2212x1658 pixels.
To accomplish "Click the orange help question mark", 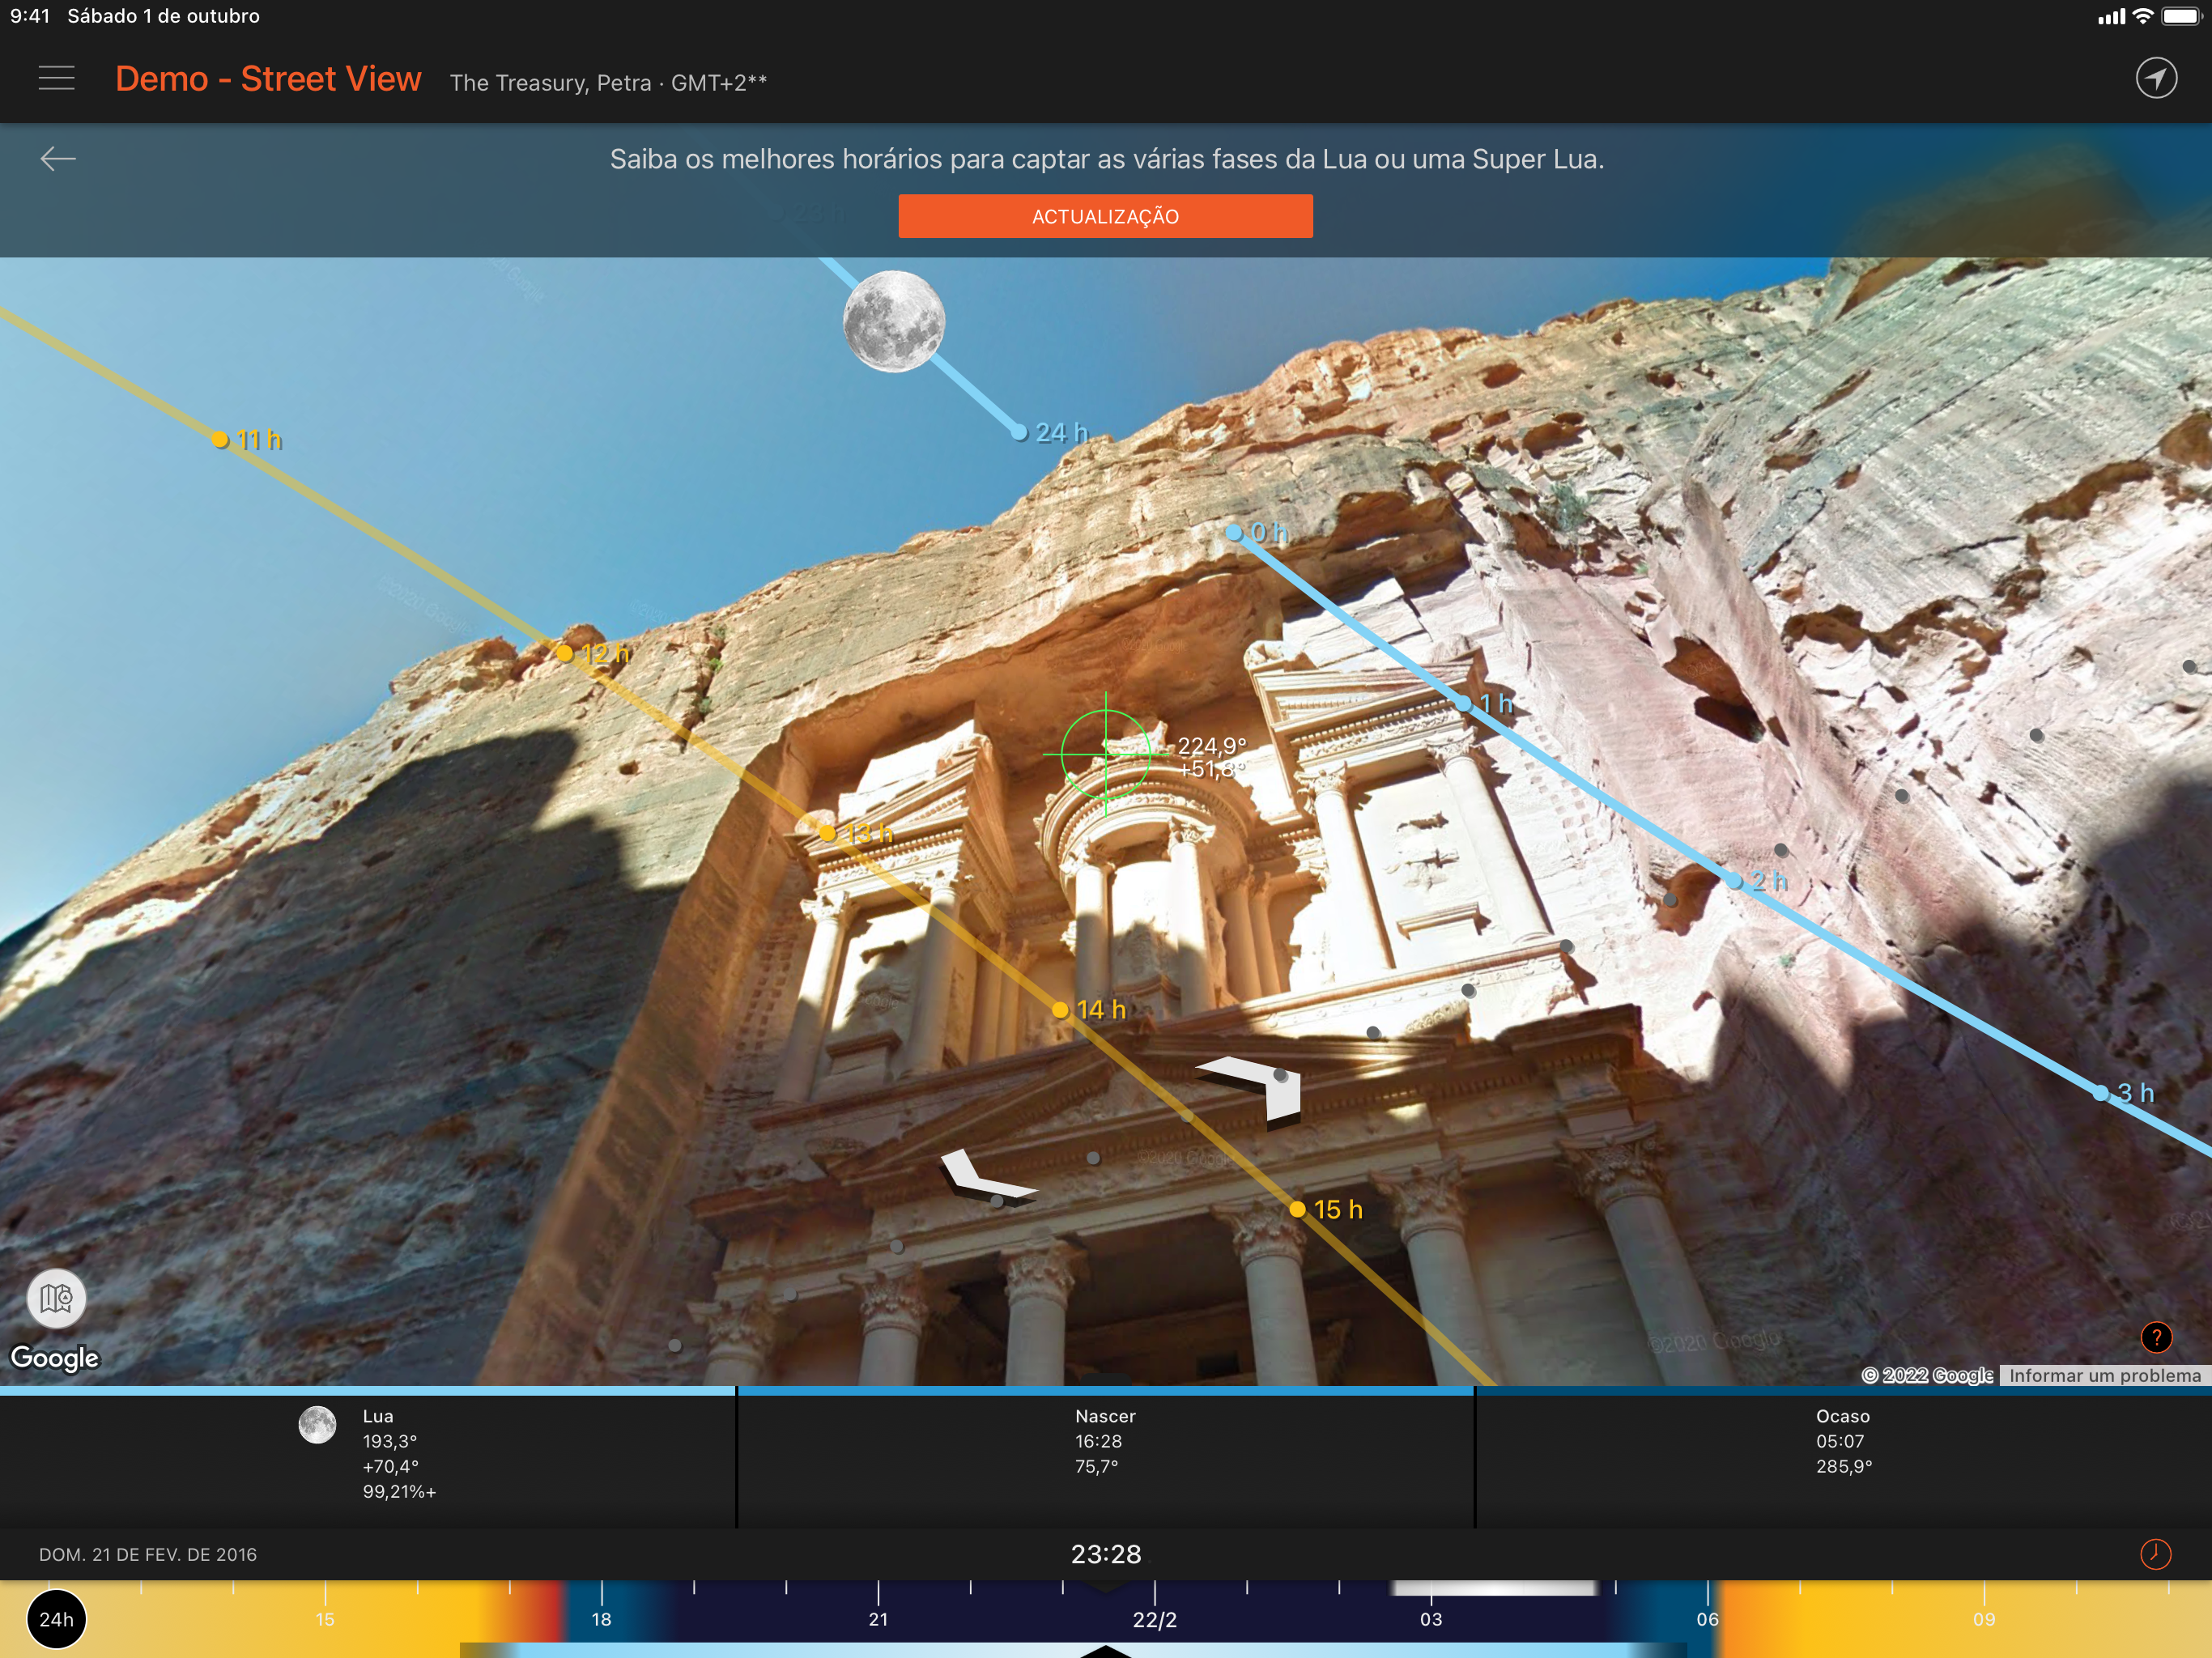I will click(2156, 1337).
